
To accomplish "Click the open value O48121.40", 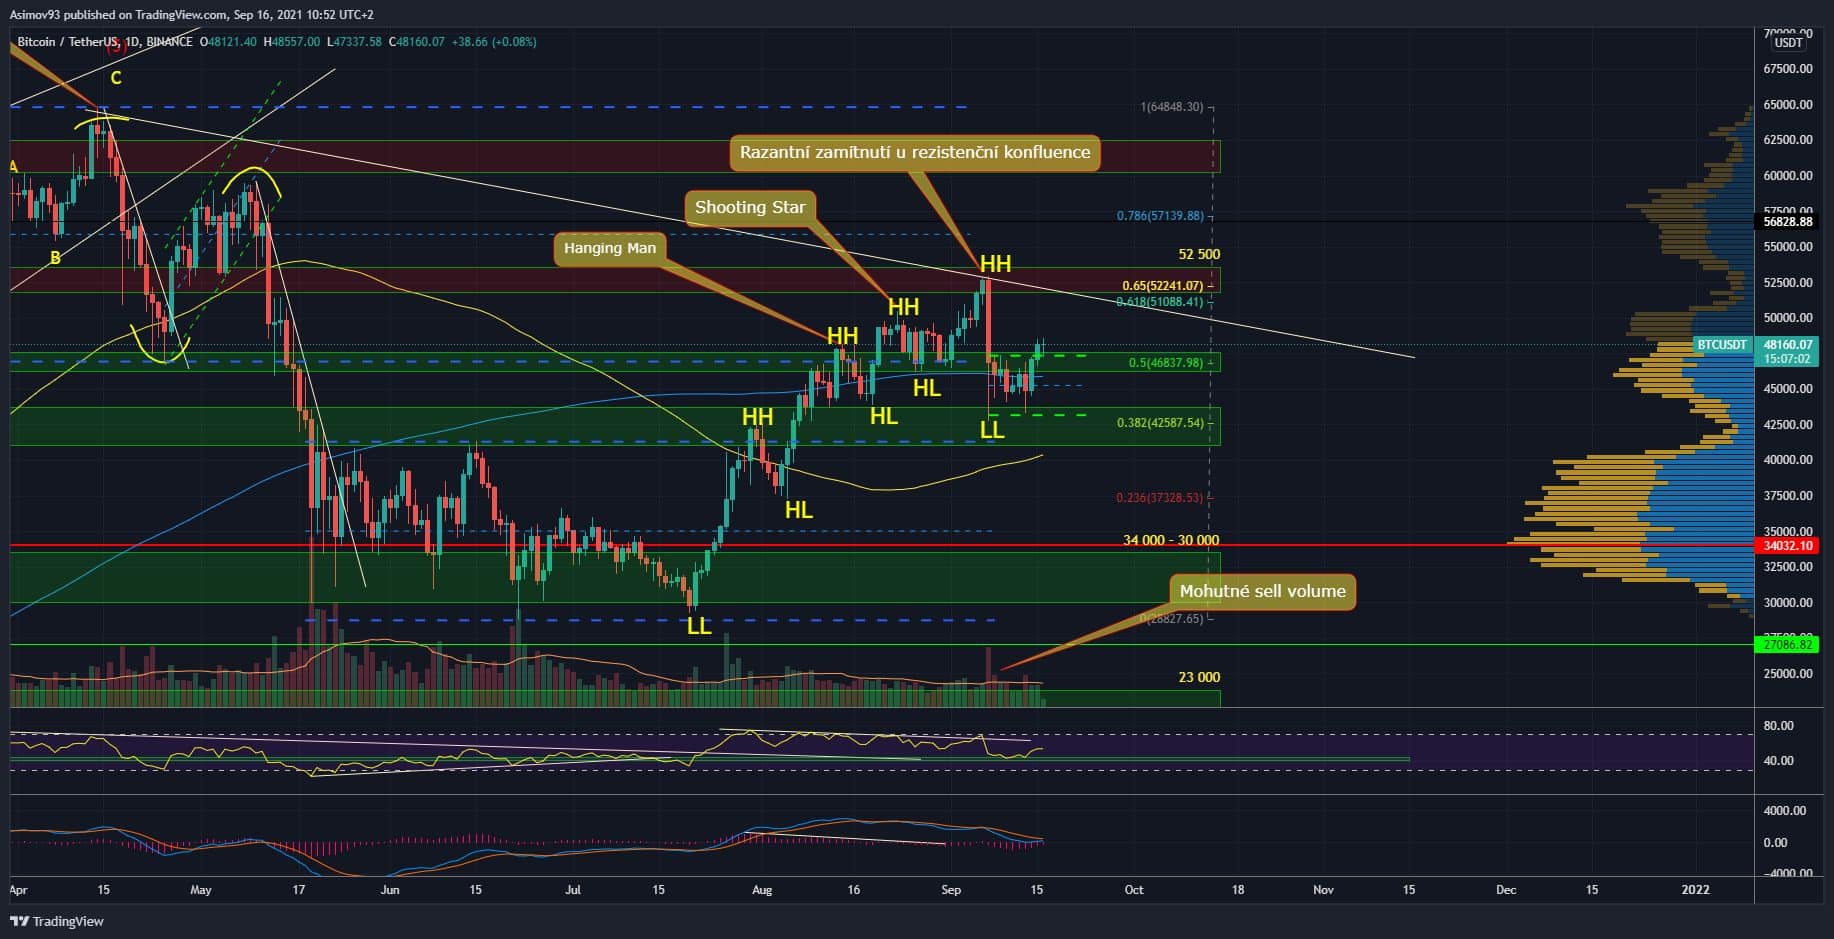I will [x=228, y=42].
